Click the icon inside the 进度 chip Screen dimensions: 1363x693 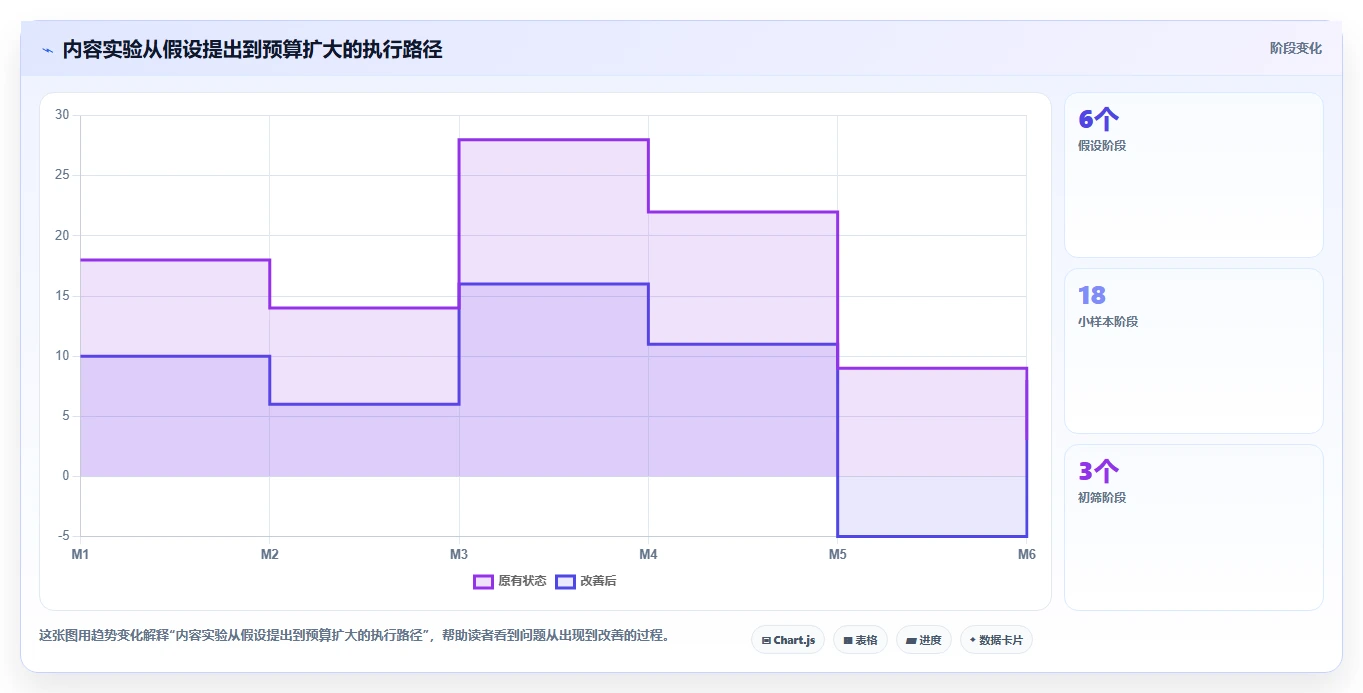click(911, 640)
